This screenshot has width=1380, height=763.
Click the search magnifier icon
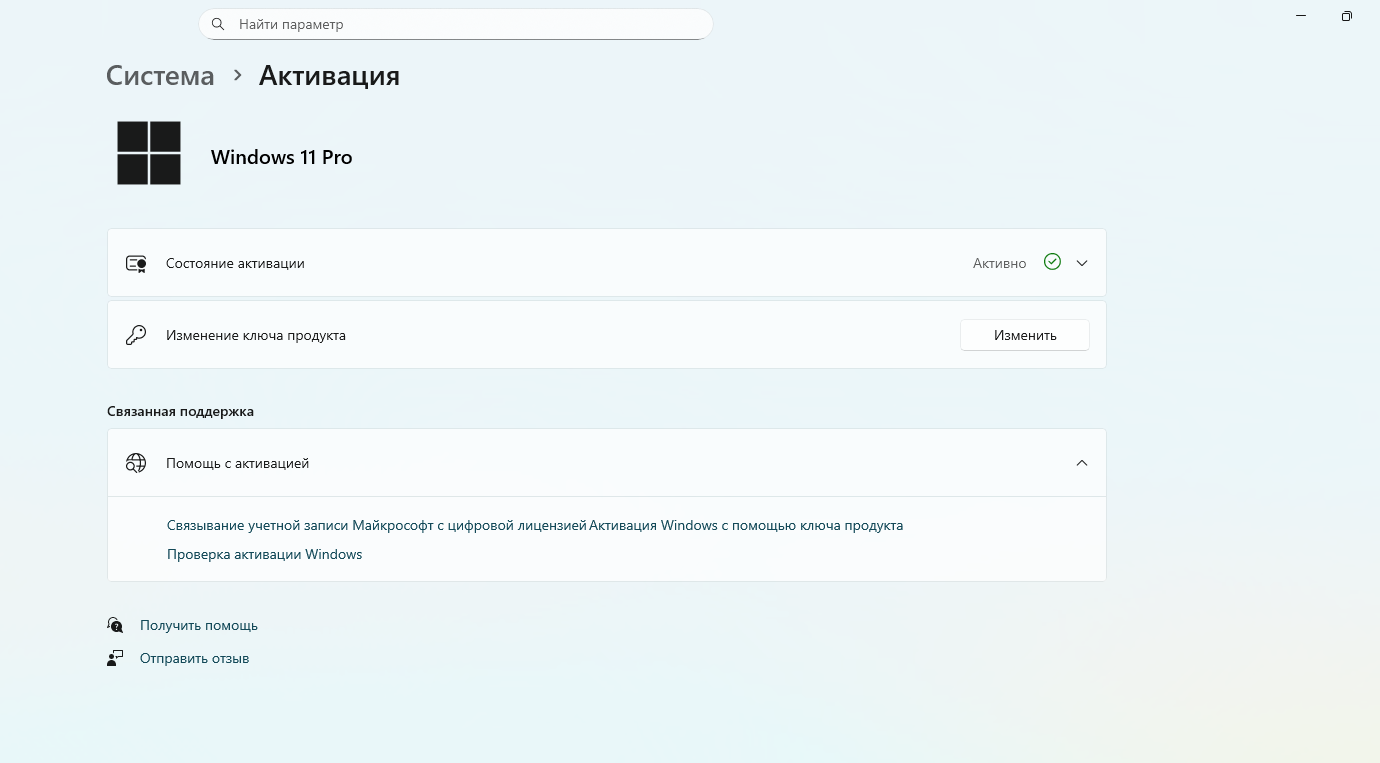(218, 24)
